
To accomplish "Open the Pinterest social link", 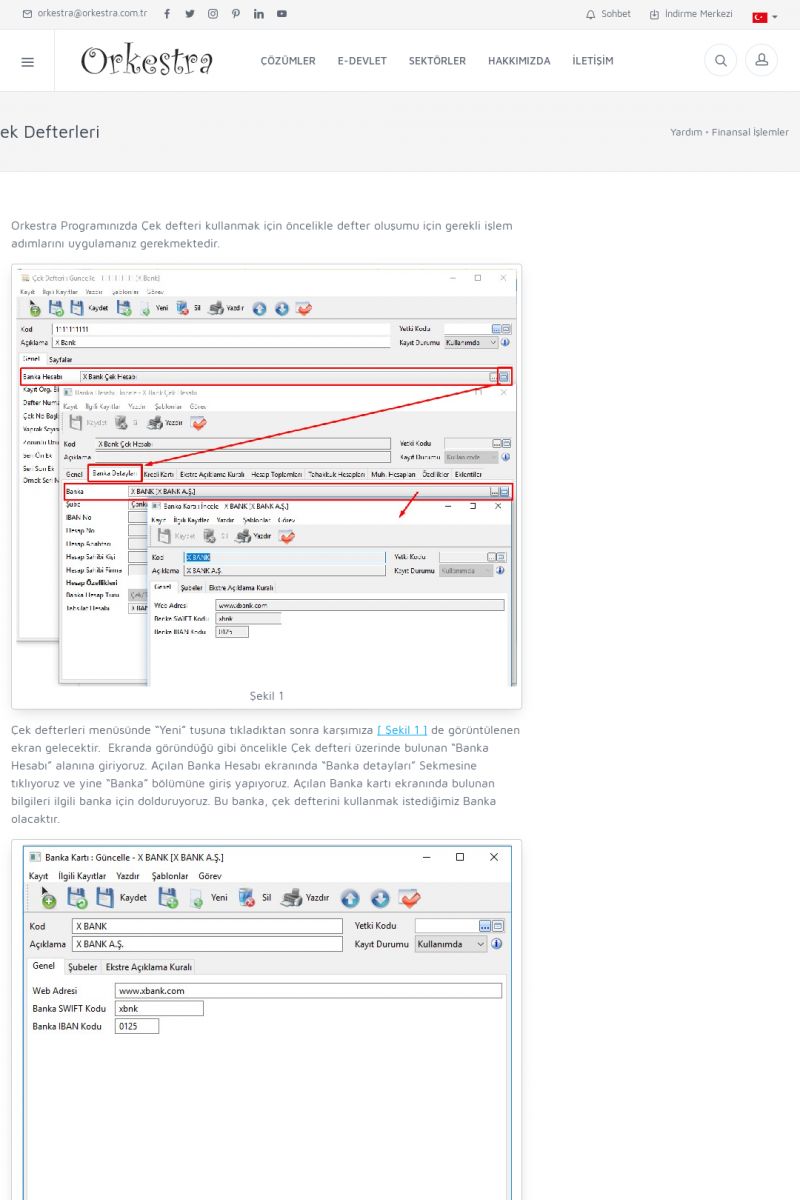I will pyautogui.click(x=236, y=14).
